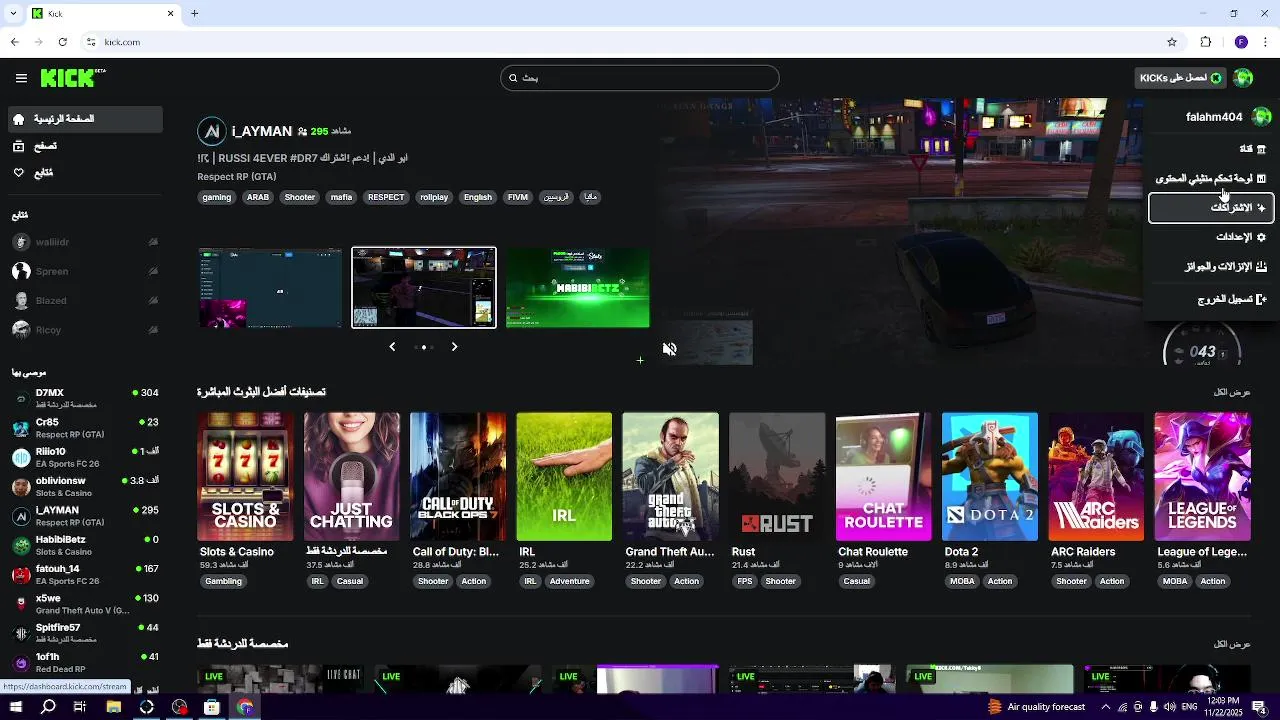This screenshot has height=720, width=1280.
Task: Open the Chat Roulette category card
Action: click(883, 477)
